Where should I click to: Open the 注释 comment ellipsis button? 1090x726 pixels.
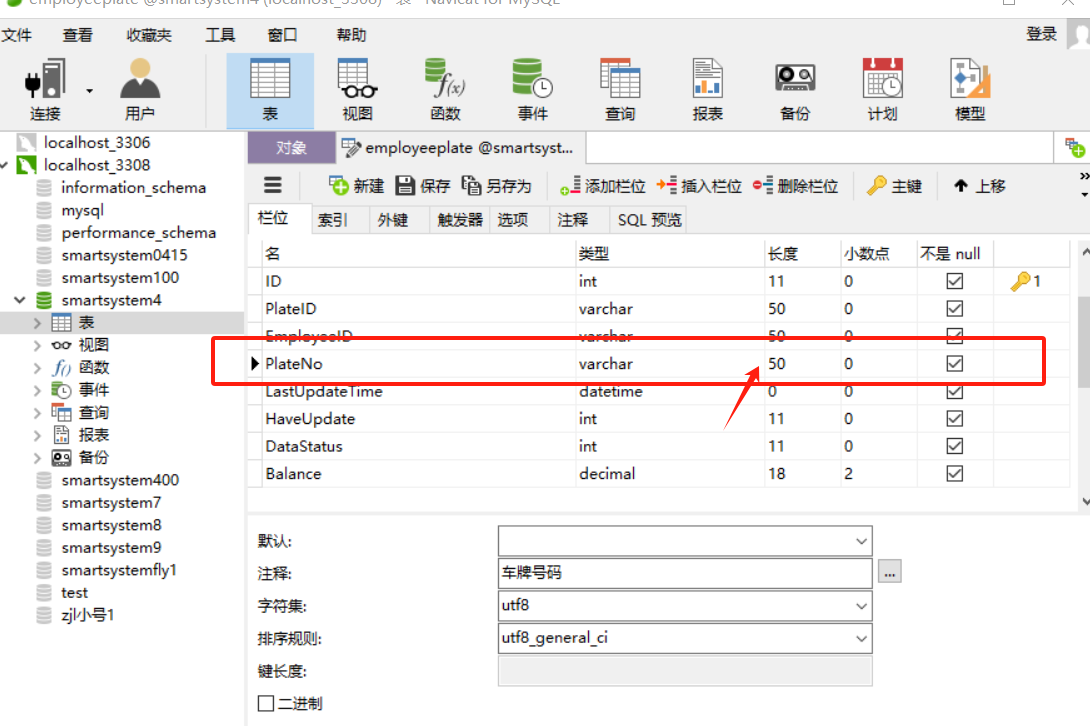(890, 572)
